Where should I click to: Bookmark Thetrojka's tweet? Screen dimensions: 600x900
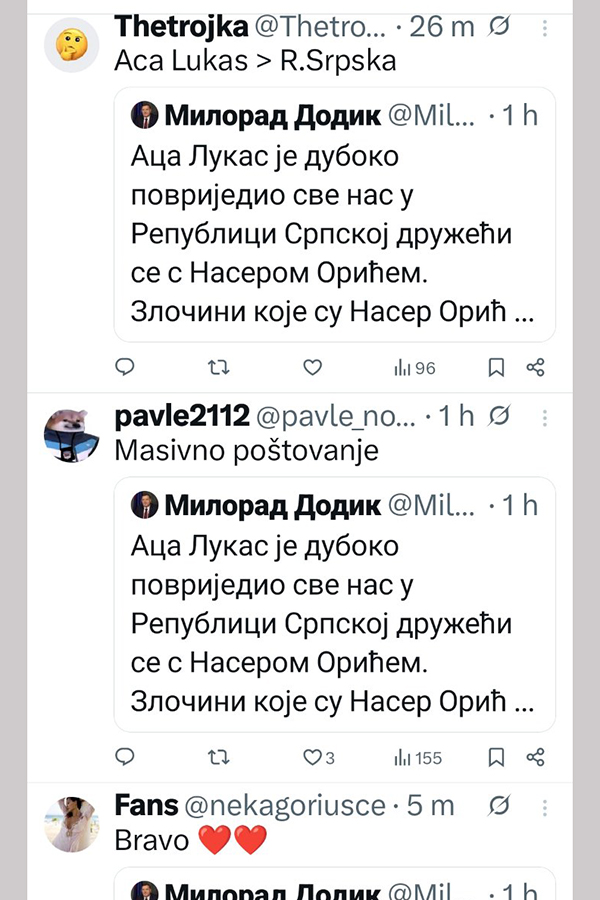click(x=495, y=368)
